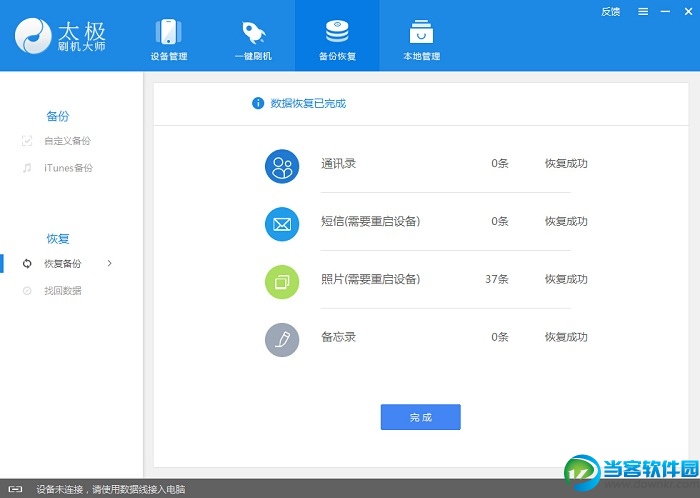Click the 设备未连接 status bar message

point(111,490)
